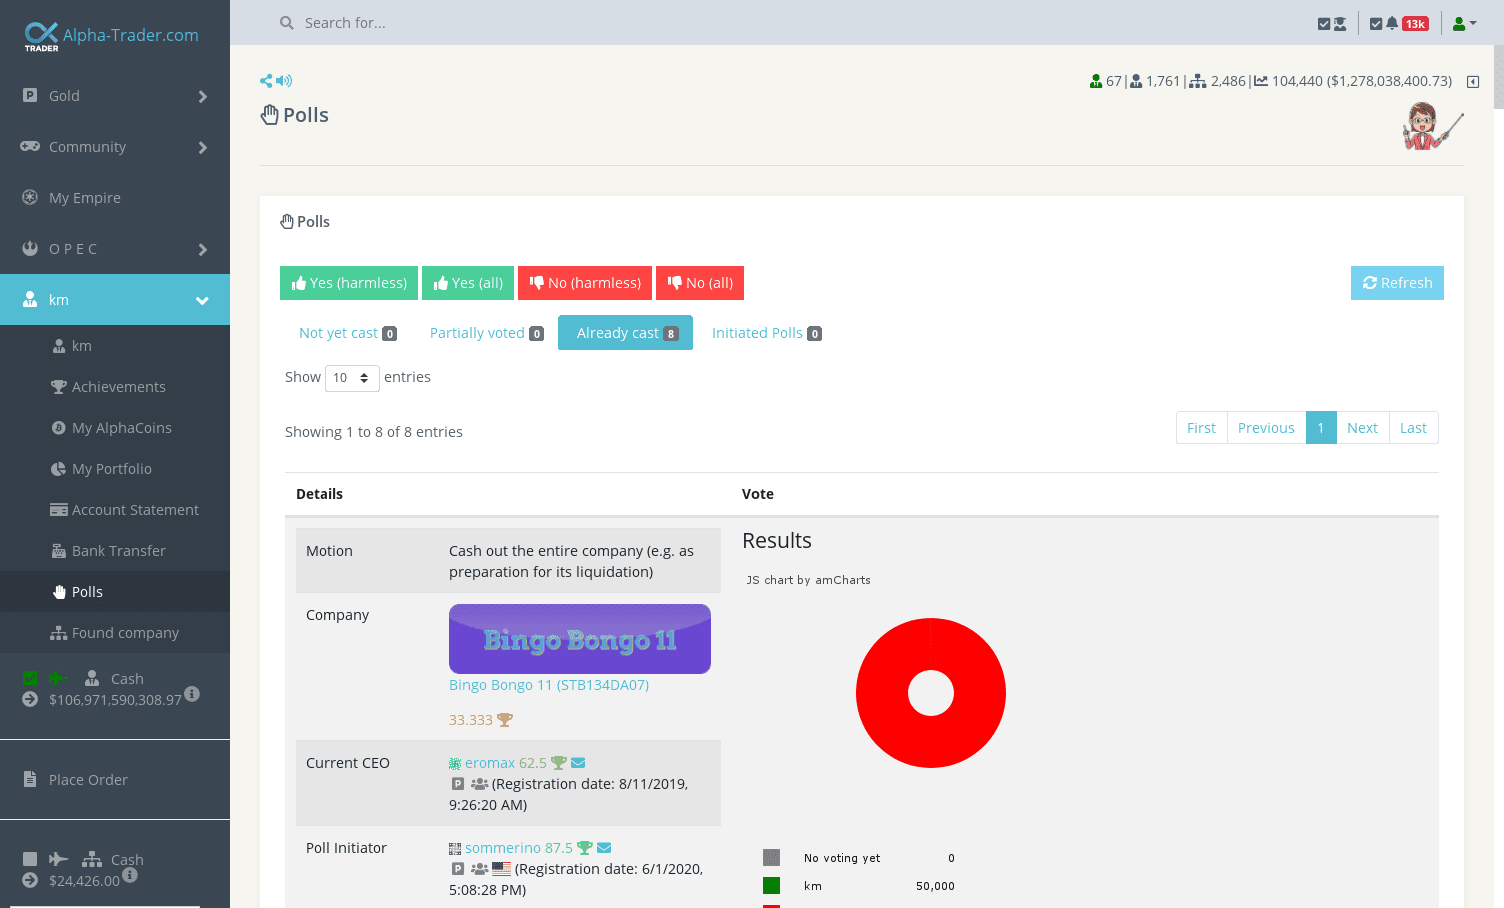Expand the O P E C sidebar menu
The image size is (1504, 908).
point(115,249)
